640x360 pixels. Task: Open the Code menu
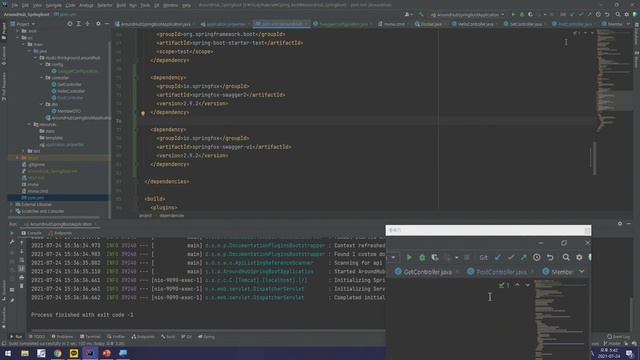[71, 5]
